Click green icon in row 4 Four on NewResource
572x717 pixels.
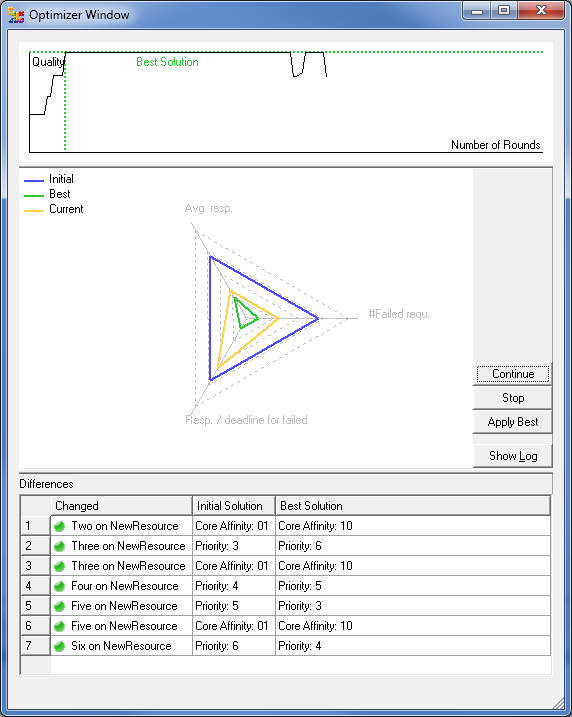point(59,586)
